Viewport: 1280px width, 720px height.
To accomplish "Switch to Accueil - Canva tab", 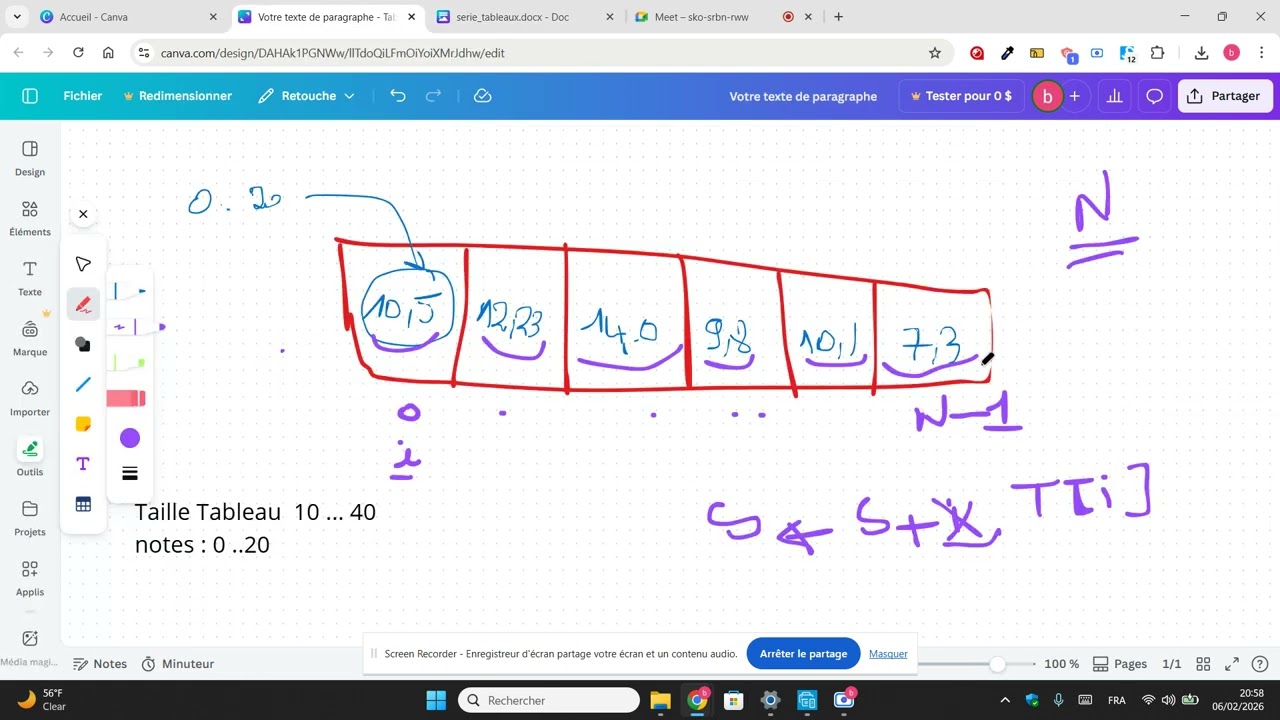I will 128,17.
